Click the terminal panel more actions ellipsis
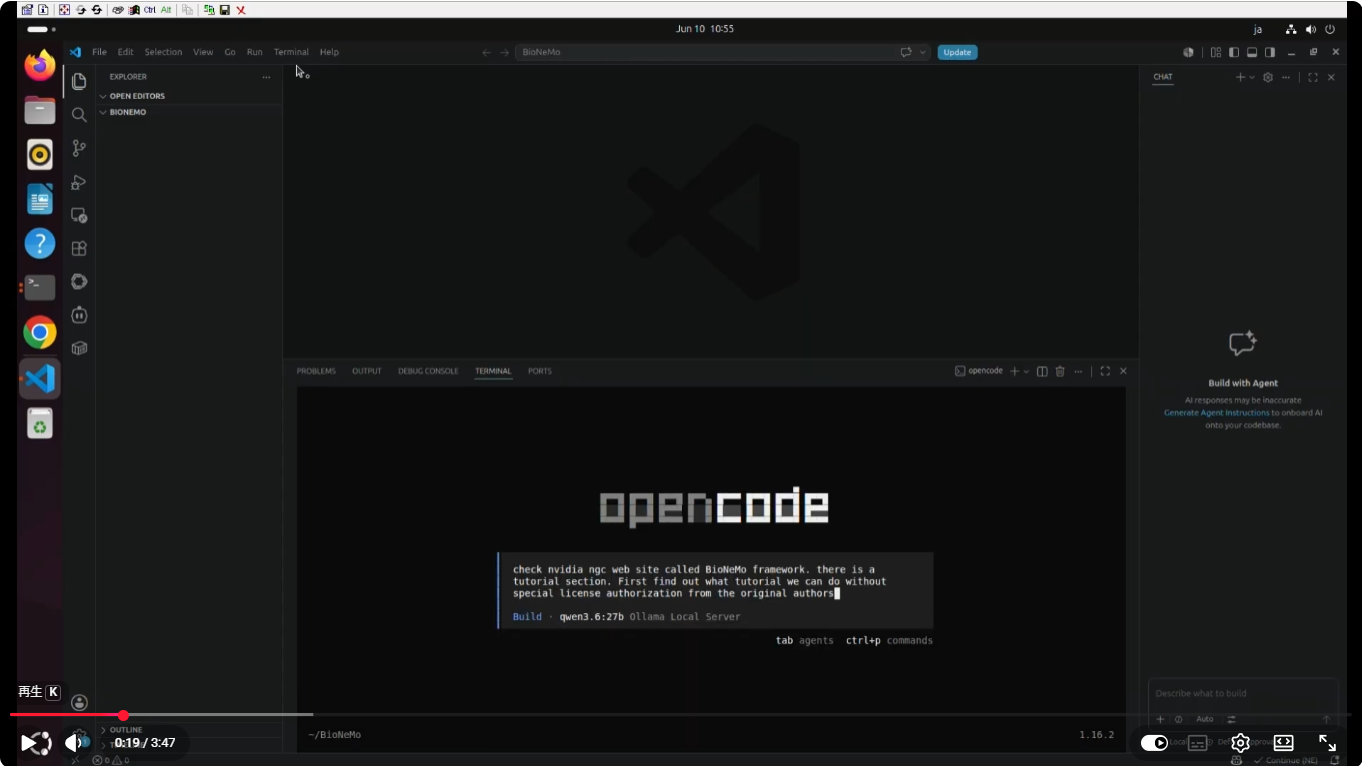 1078,371
